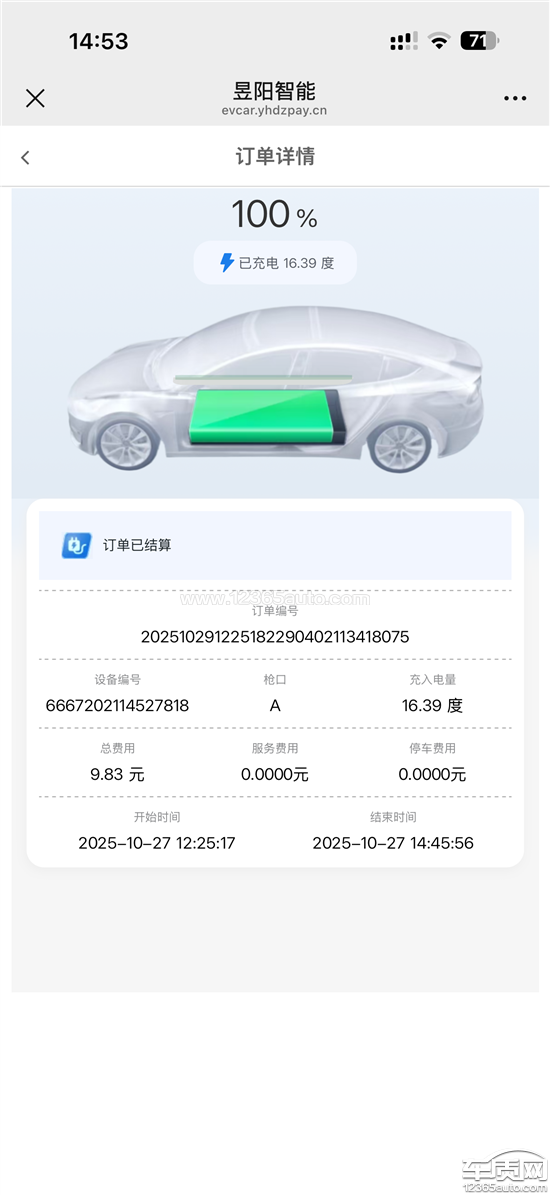Tap the 订单已结算 status banner
The image size is (550, 1195).
(x=275, y=546)
